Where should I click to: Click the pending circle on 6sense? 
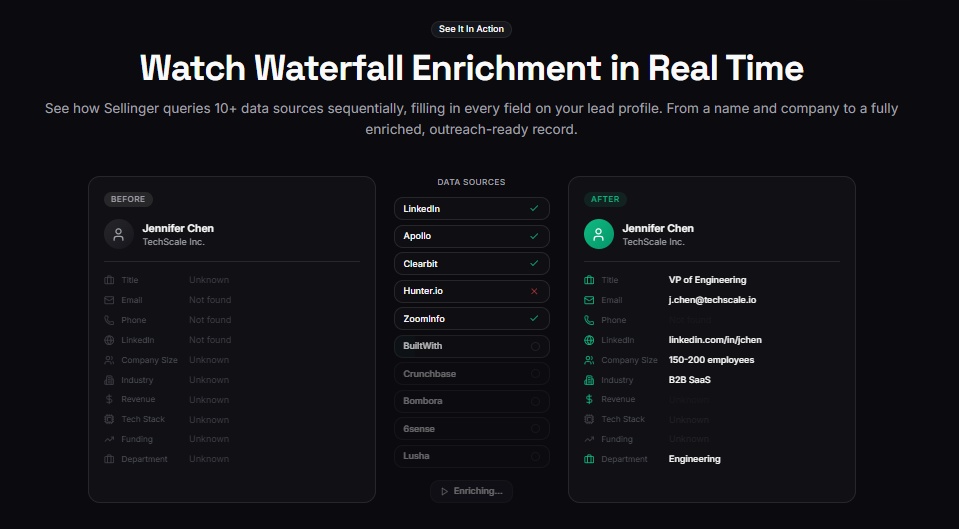coord(535,429)
